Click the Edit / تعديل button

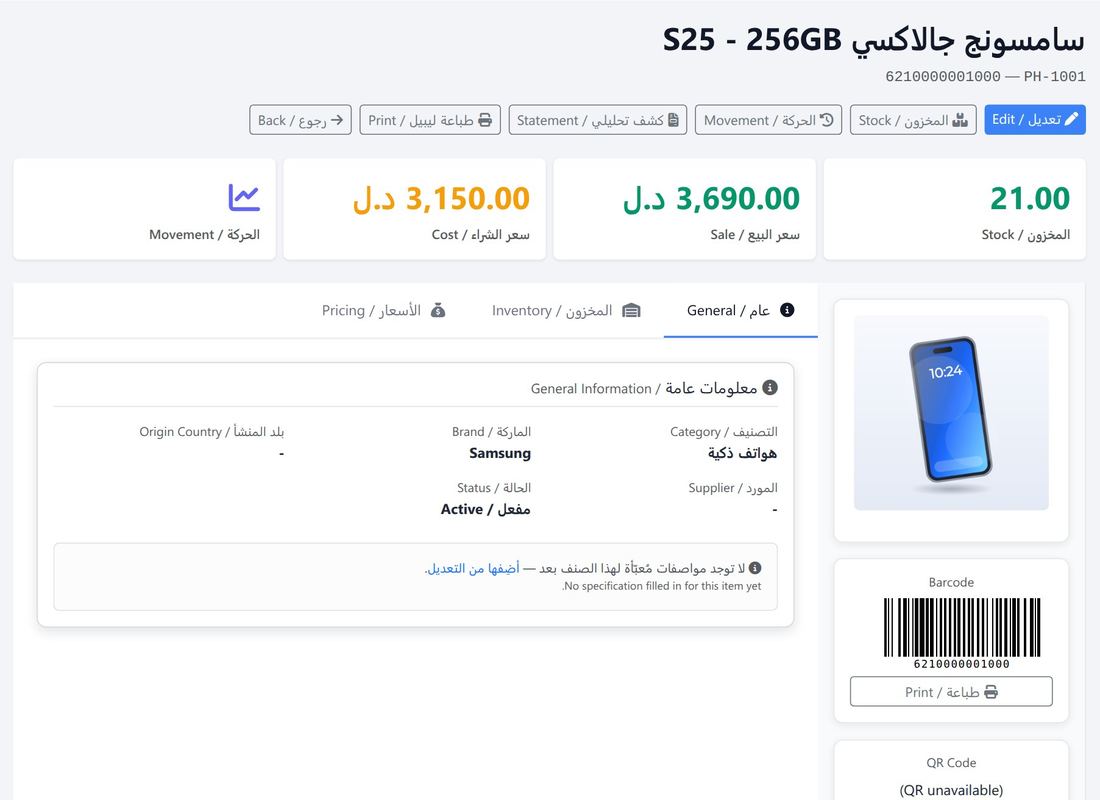pyautogui.click(x=1035, y=120)
